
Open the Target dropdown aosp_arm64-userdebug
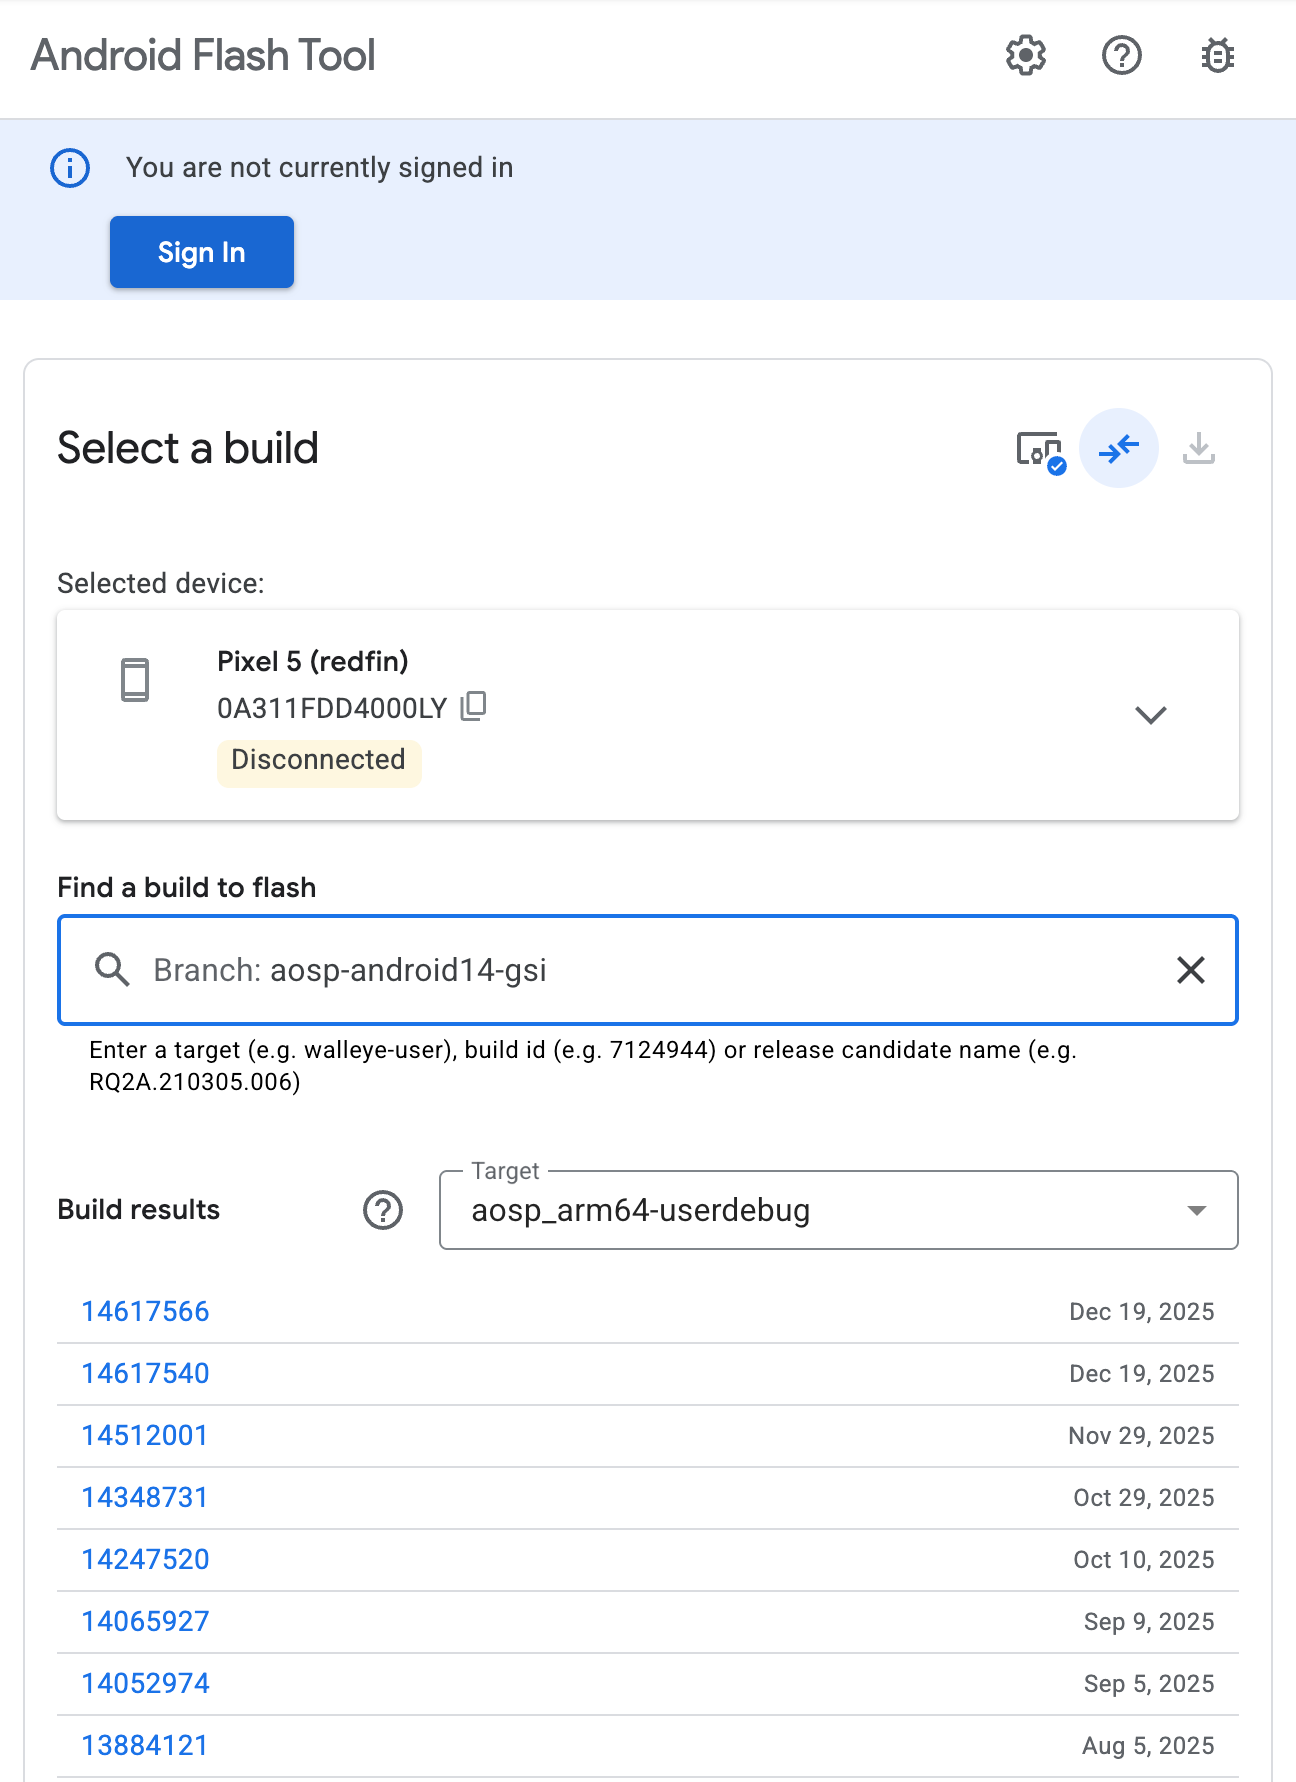(838, 1210)
